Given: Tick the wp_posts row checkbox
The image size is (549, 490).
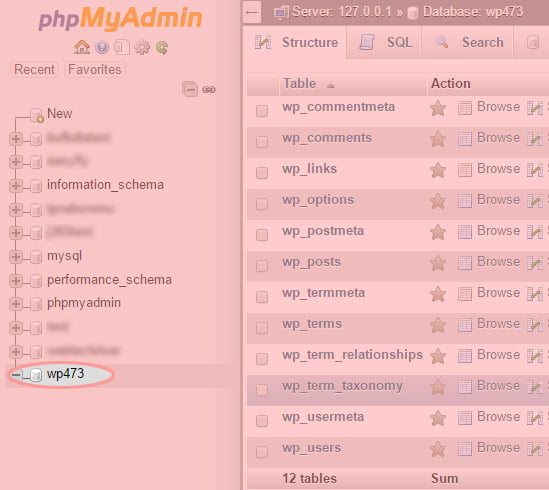Looking at the screenshot, I should point(262,266).
